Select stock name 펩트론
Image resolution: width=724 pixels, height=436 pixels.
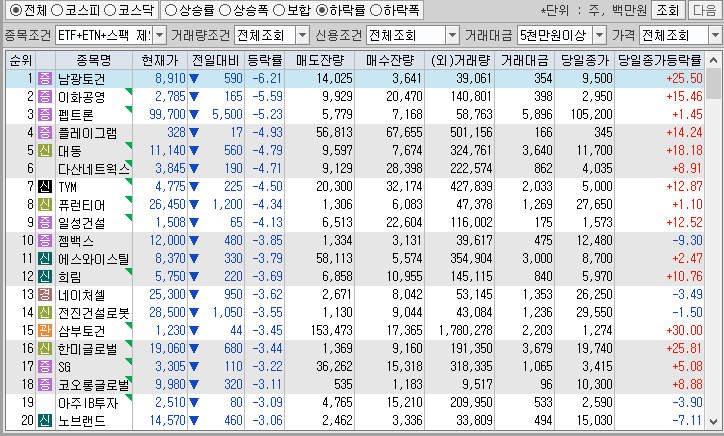tap(76, 115)
